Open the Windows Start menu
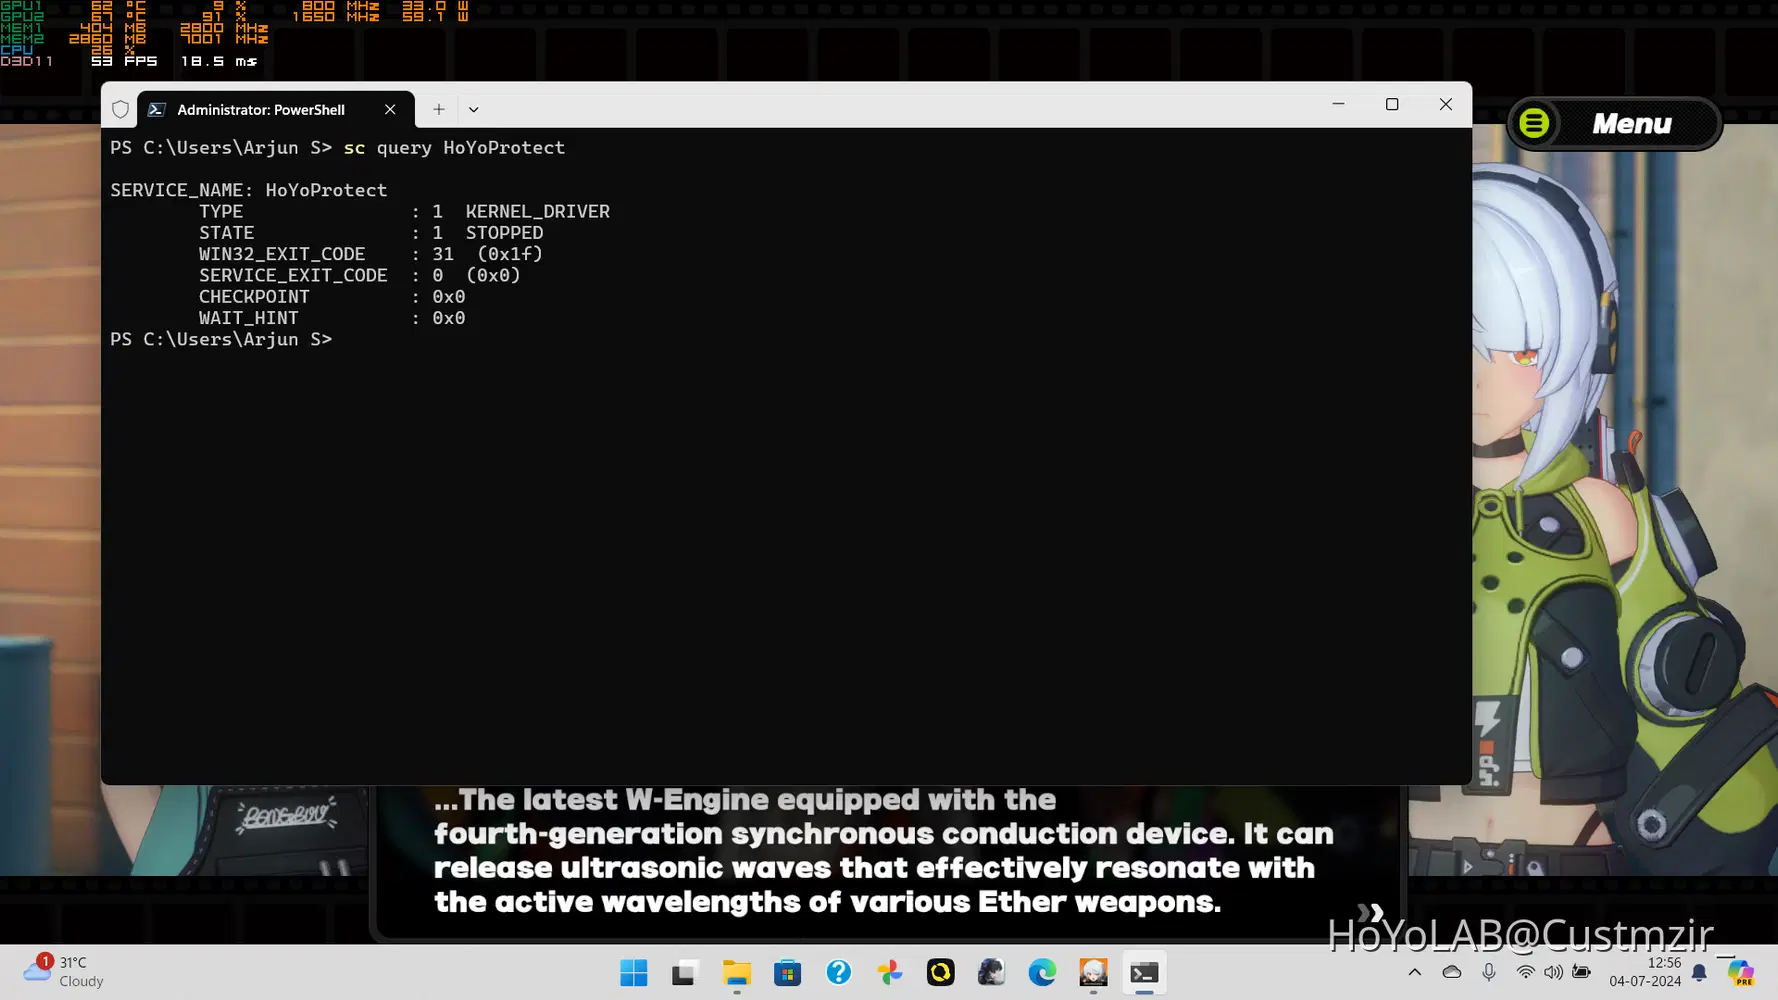Screen dimensions: 1778x1000 [634, 973]
